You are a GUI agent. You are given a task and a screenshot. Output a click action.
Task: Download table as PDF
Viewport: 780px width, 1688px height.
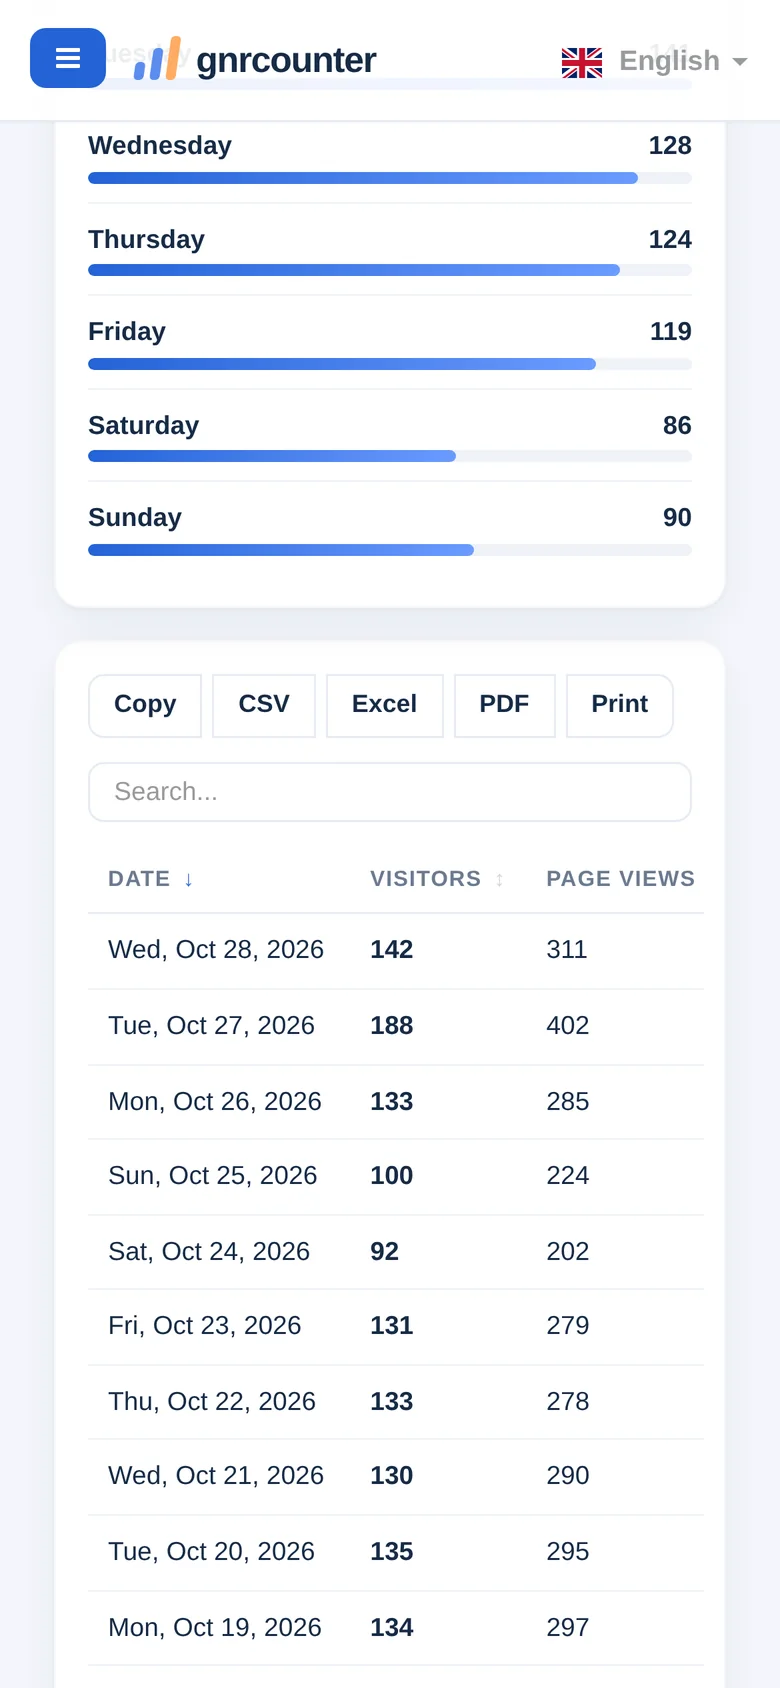(504, 705)
